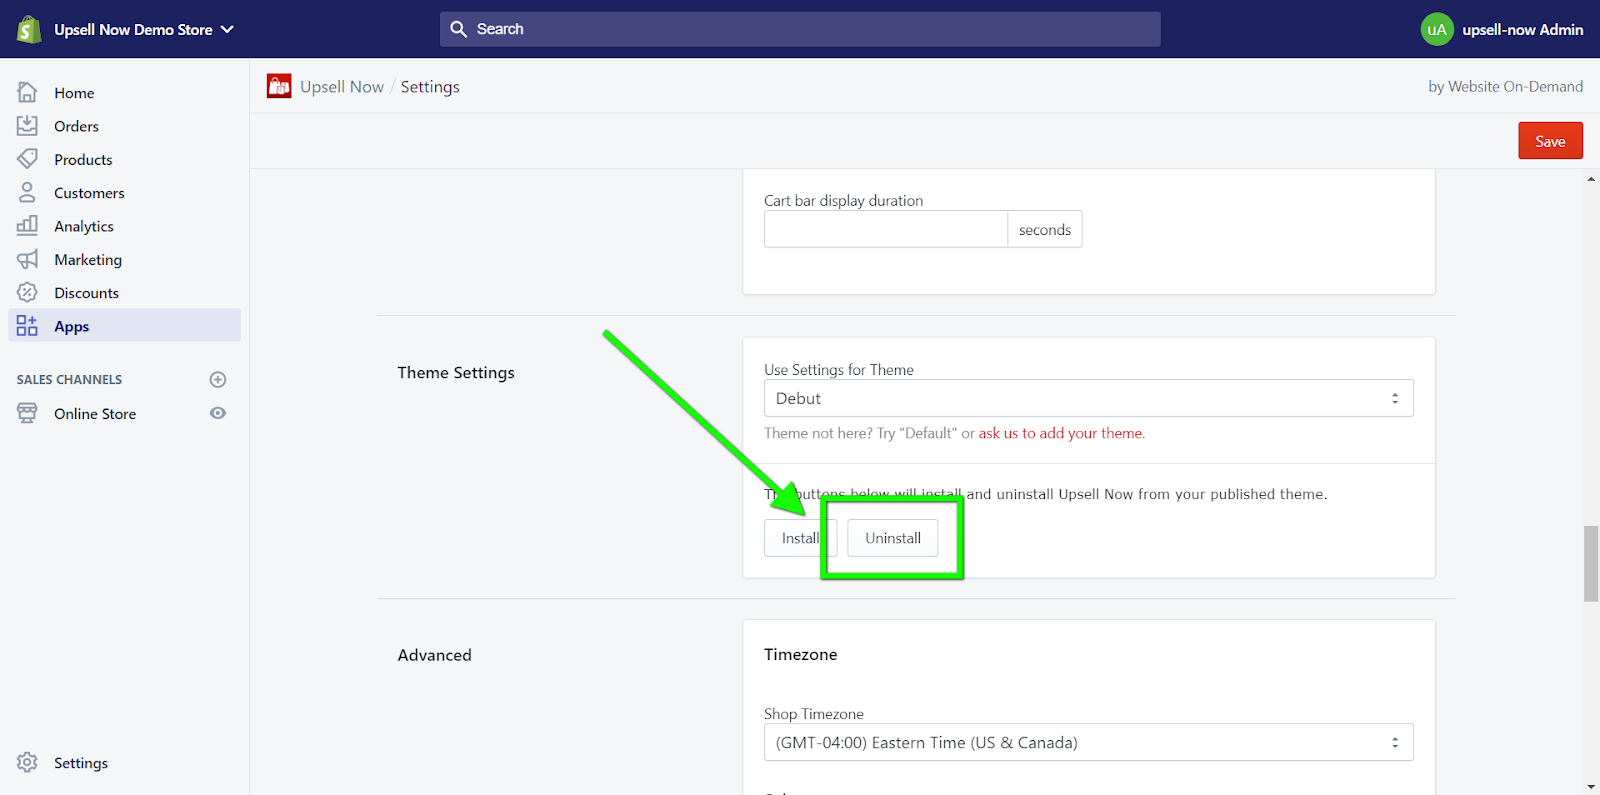Go to Orders in sidebar
The image size is (1600, 795).
click(76, 126)
